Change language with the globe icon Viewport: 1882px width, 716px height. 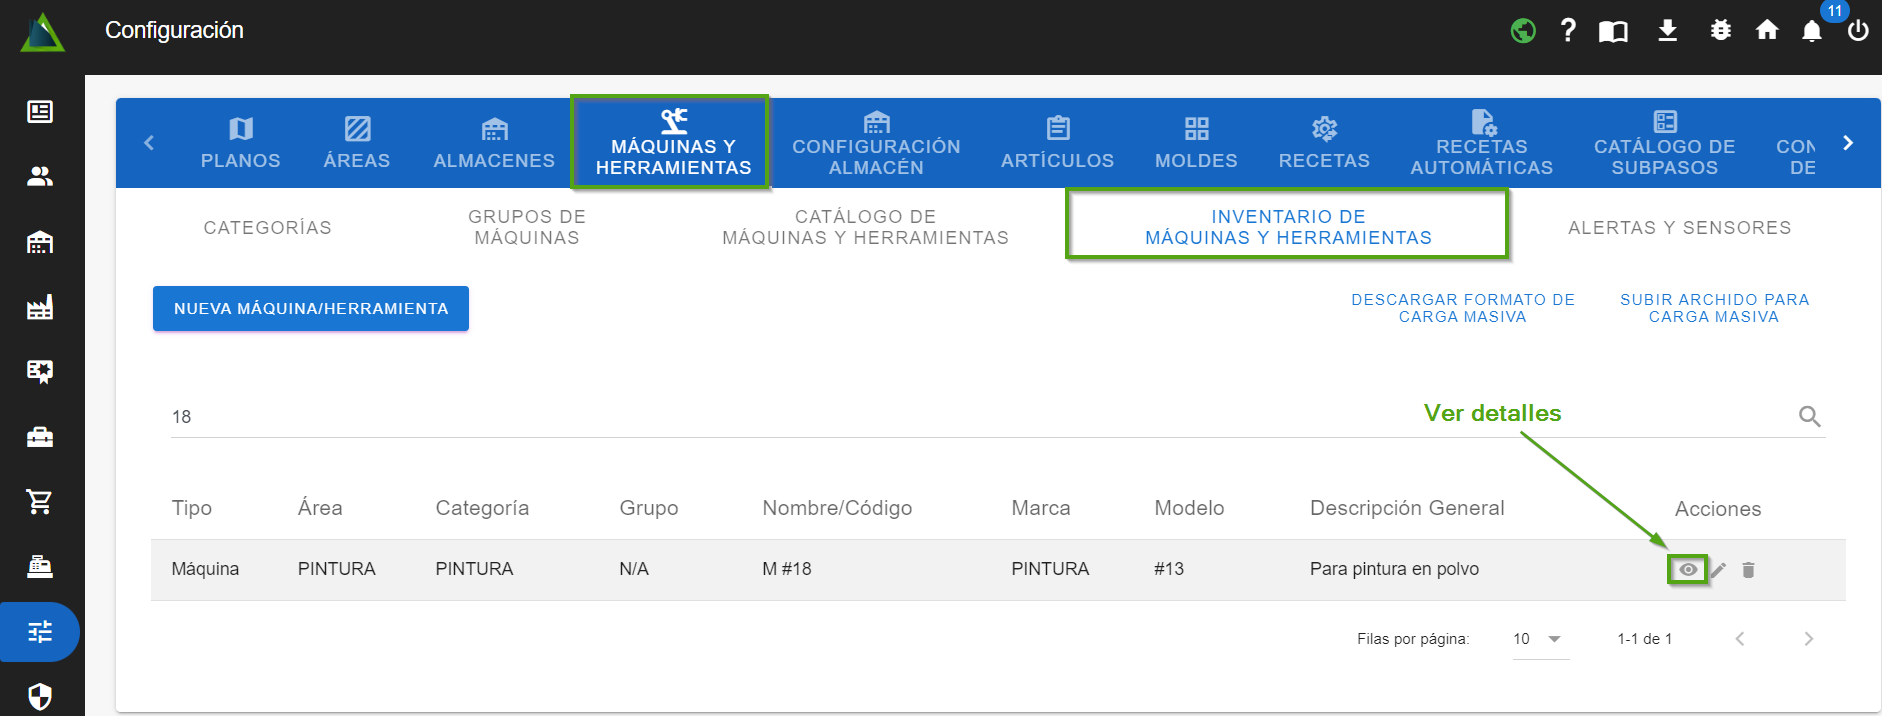[1523, 31]
